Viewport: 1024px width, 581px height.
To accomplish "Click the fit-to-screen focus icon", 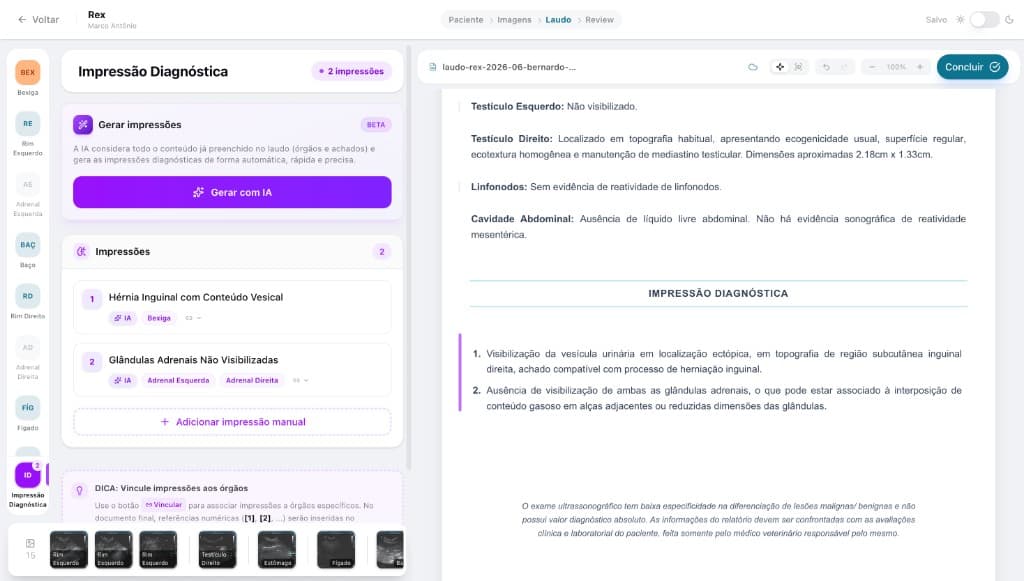I will pyautogui.click(x=798, y=67).
